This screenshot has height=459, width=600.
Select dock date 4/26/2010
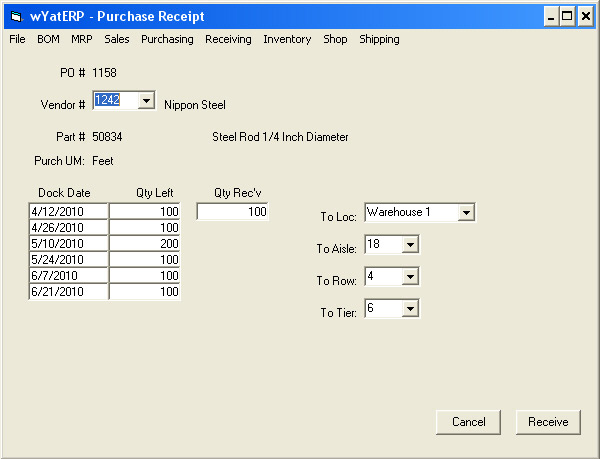click(68, 228)
